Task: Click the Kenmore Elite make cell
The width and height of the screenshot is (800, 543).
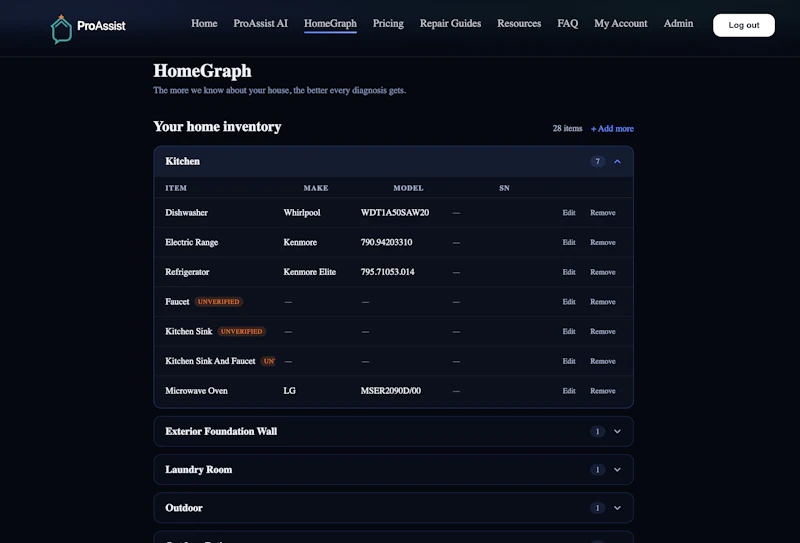Action: click(310, 272)
